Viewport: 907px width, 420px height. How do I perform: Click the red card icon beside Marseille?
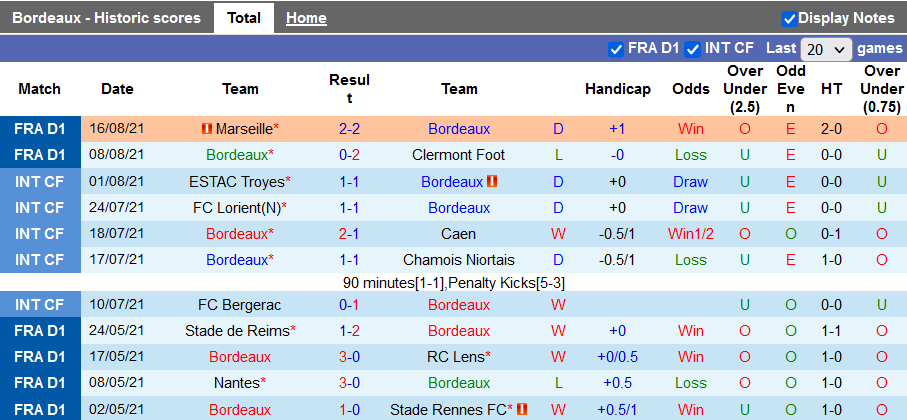(x=206, y=129)
